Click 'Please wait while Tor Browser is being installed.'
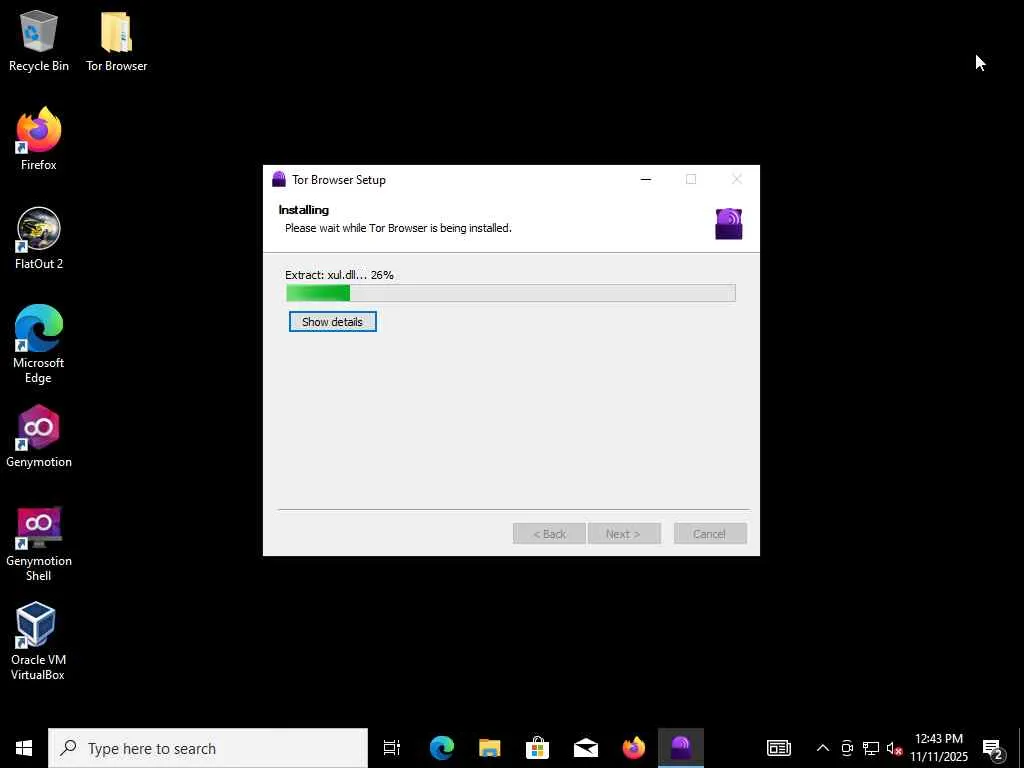The image size is (1024, 768). [398, 228]
